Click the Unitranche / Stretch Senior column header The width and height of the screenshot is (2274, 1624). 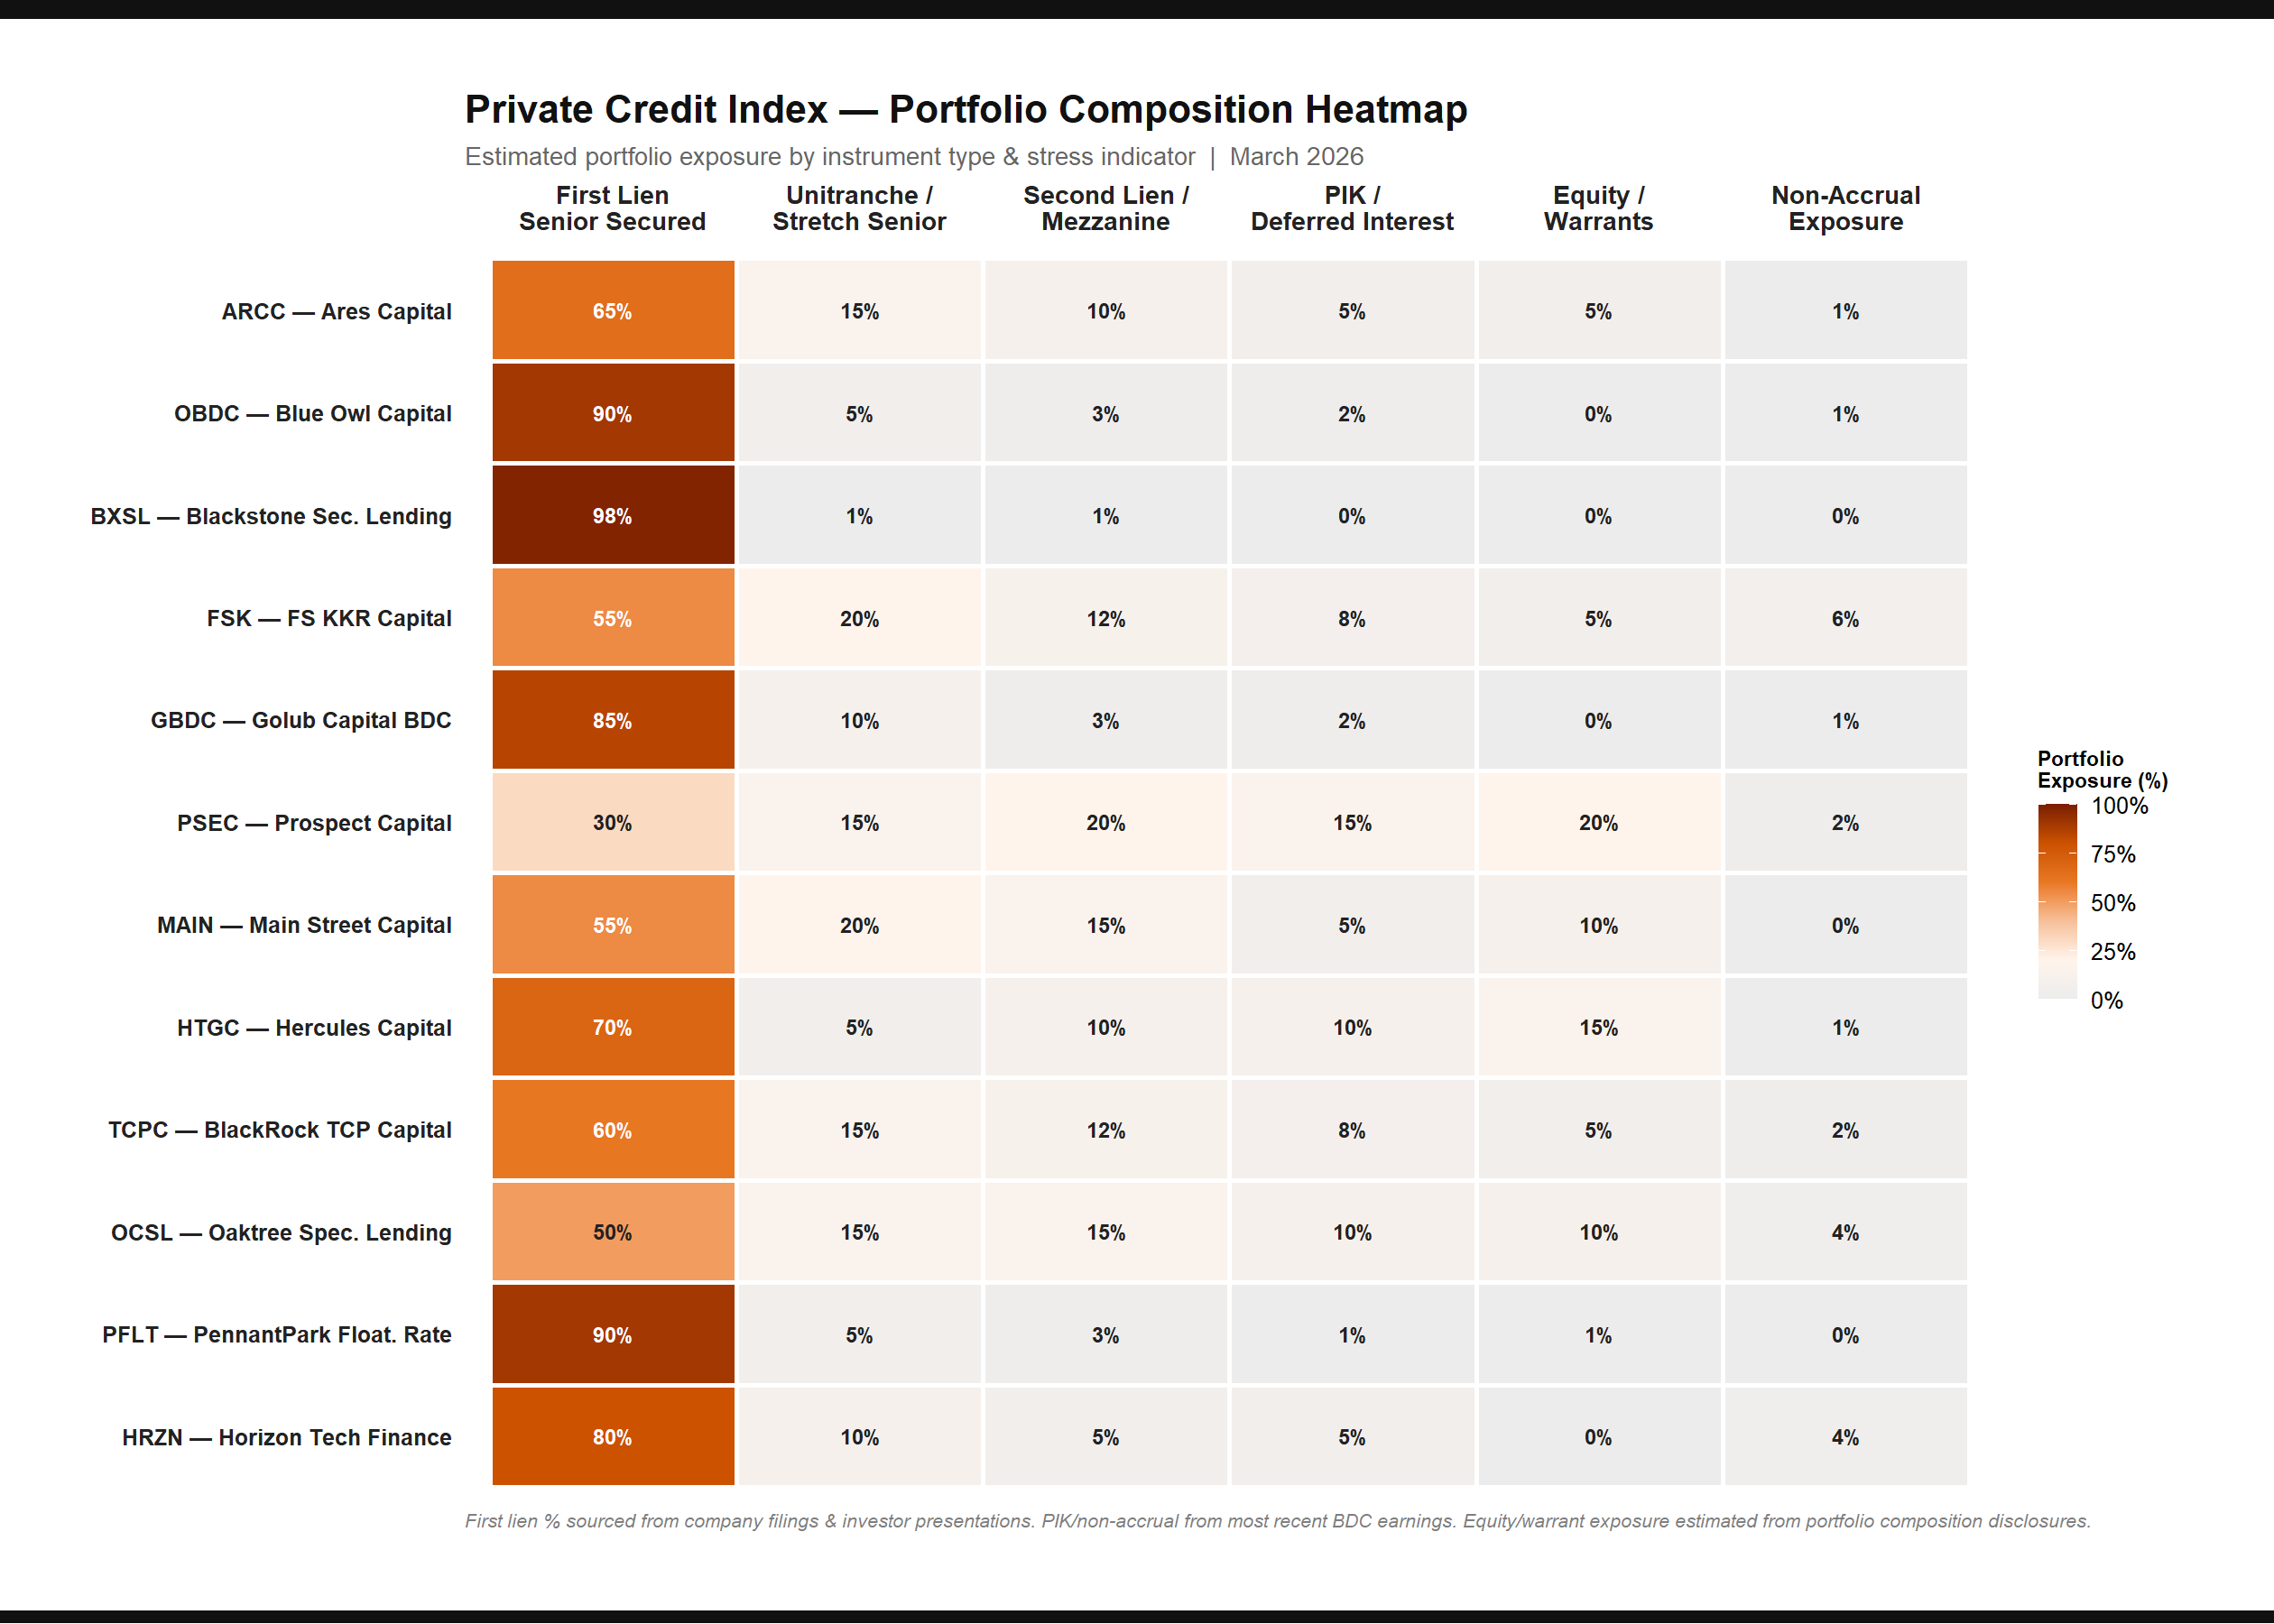coord(859,208)
